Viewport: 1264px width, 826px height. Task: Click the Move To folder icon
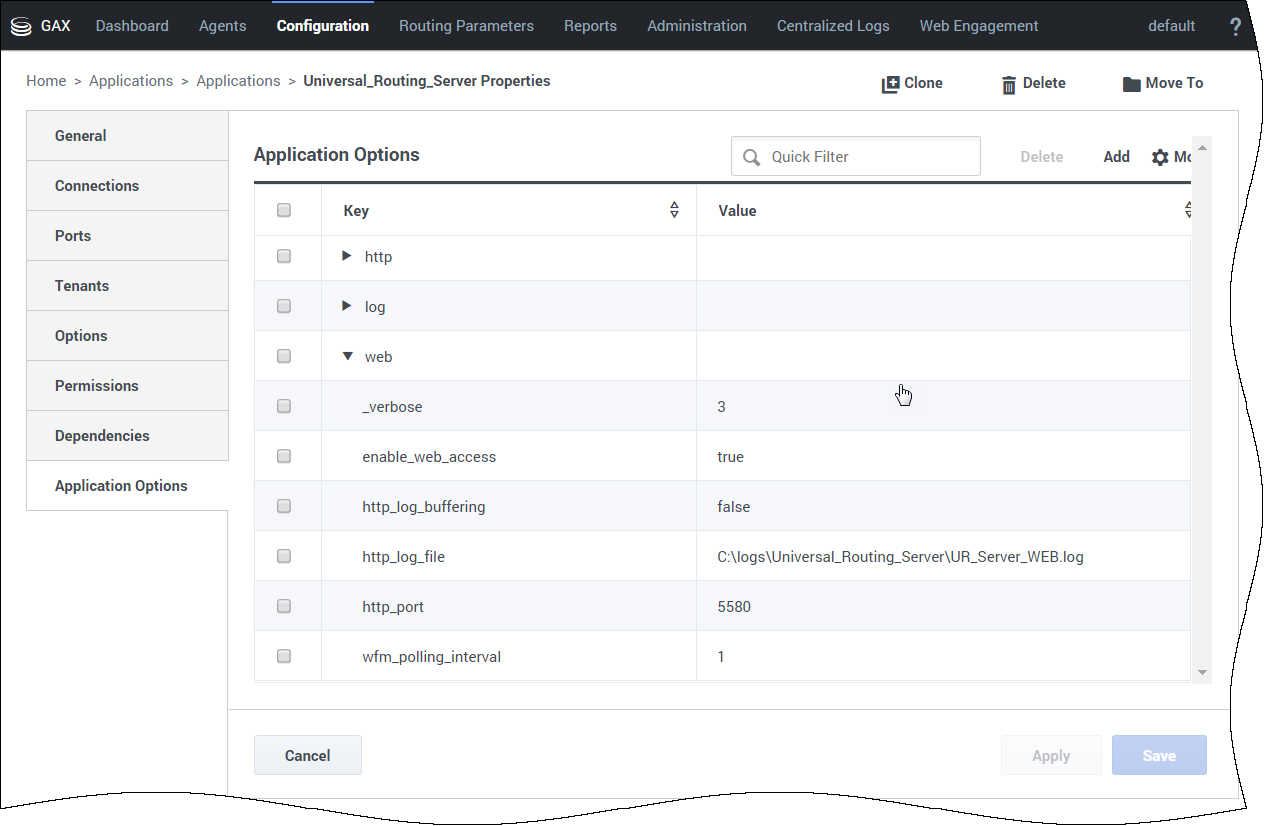pos(1131,84)
